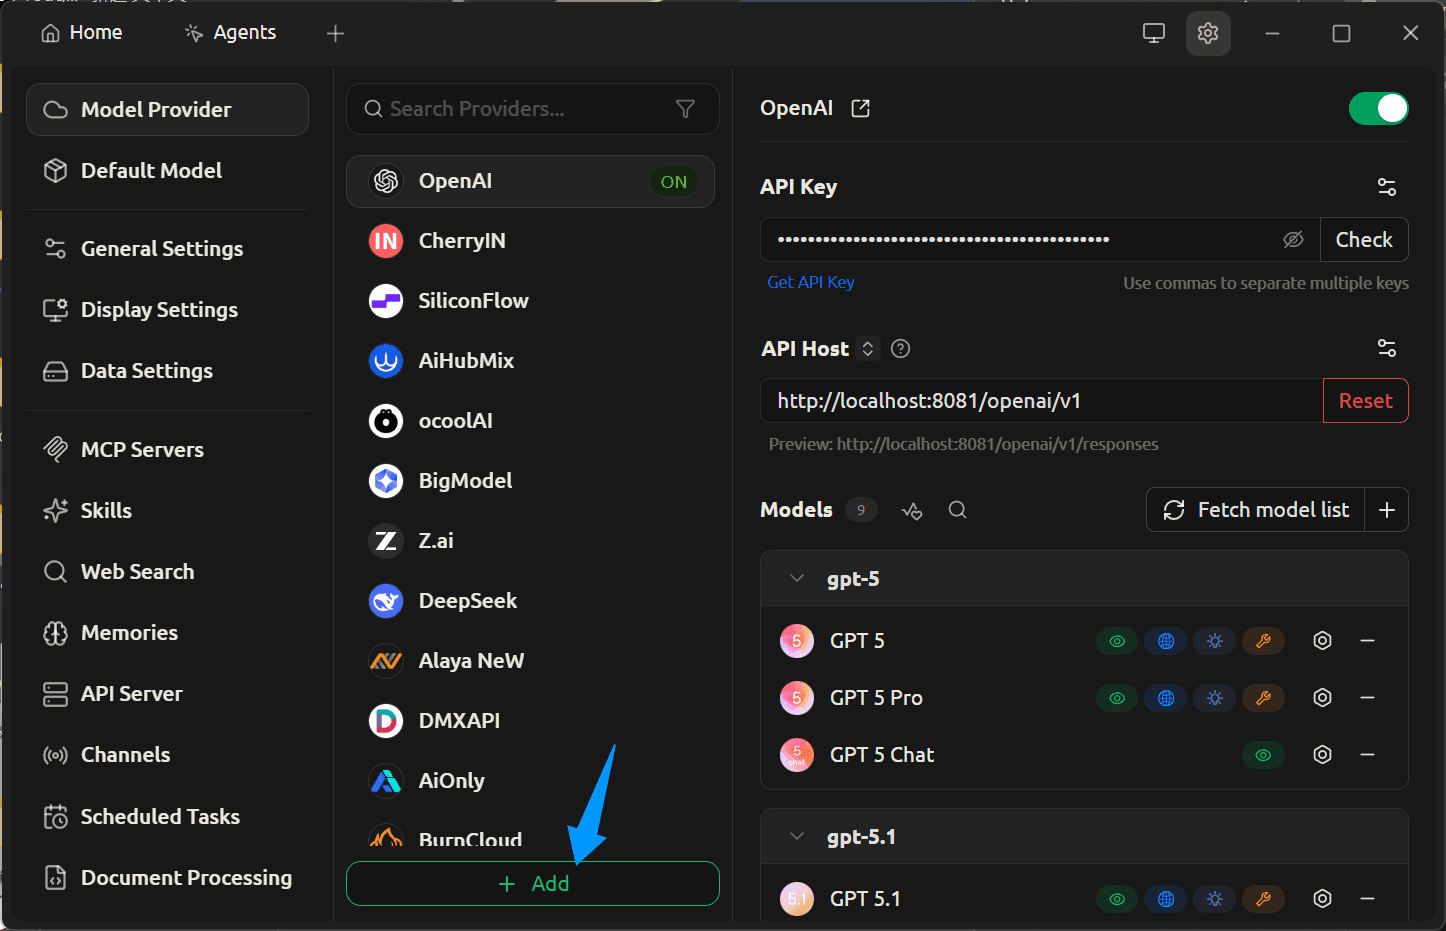
Task: Select the BigModel provider
Action: 530,481
